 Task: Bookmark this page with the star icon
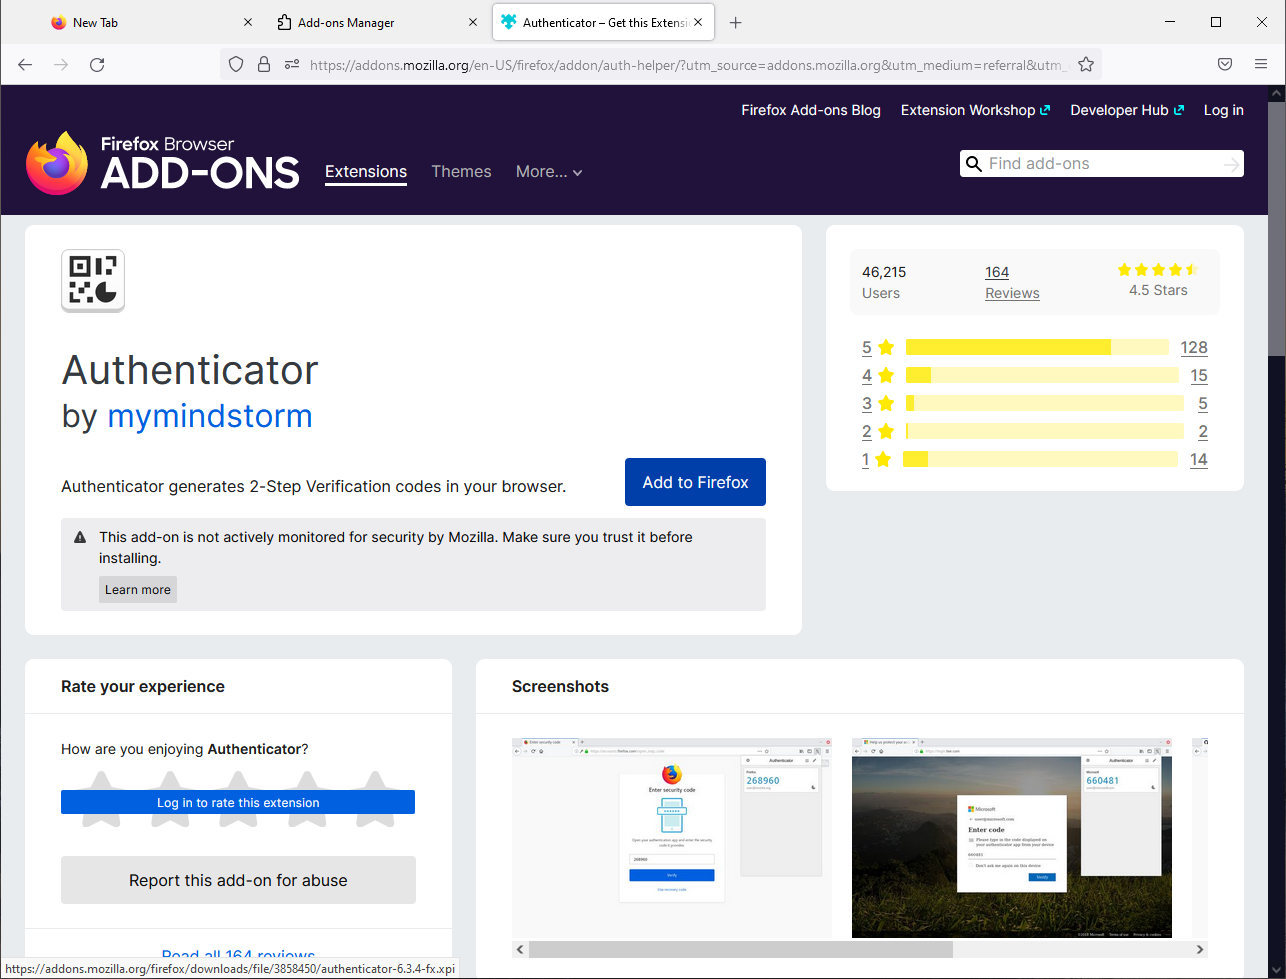pyautogui.click(x=1086, y=64)
